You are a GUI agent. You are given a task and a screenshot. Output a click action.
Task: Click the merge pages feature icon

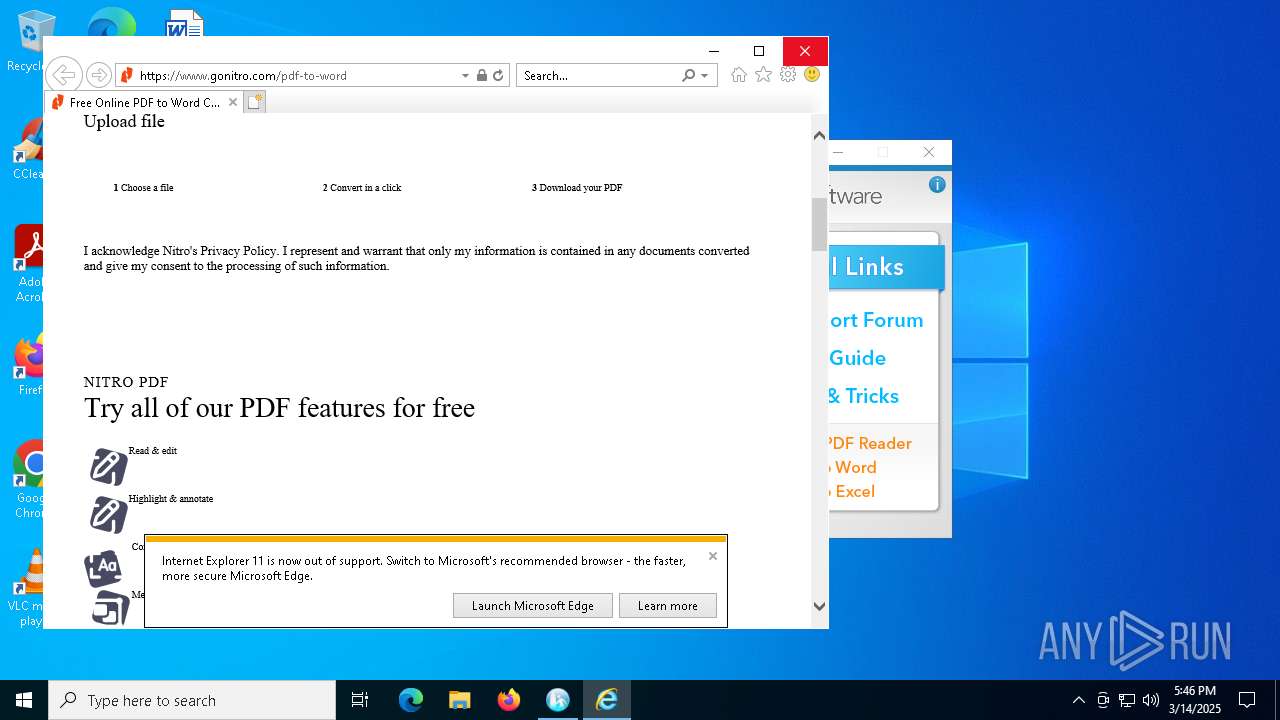pyautogui.click(x=111, y=607)
